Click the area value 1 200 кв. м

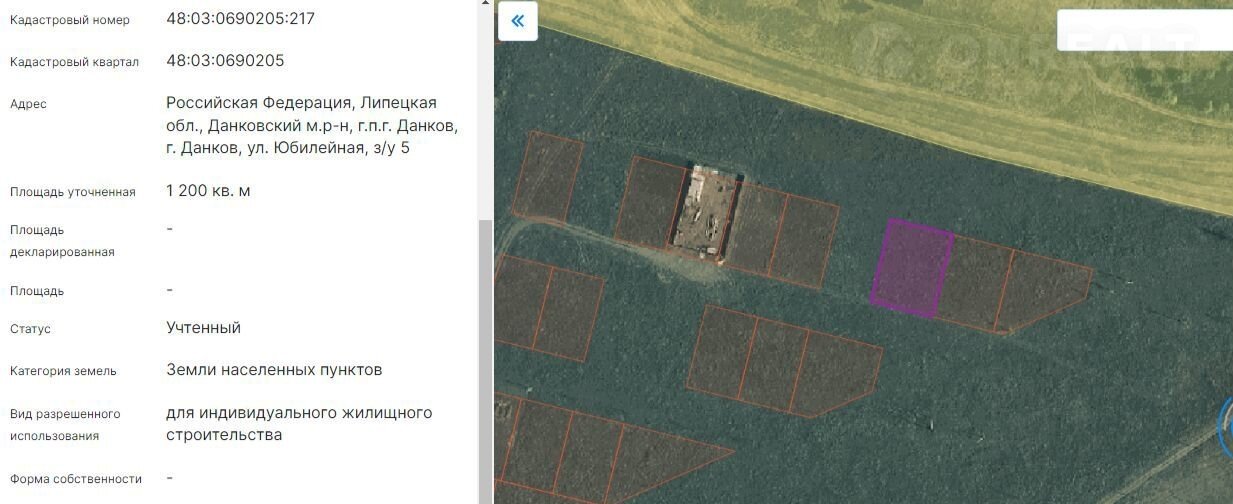pos(208,191)
